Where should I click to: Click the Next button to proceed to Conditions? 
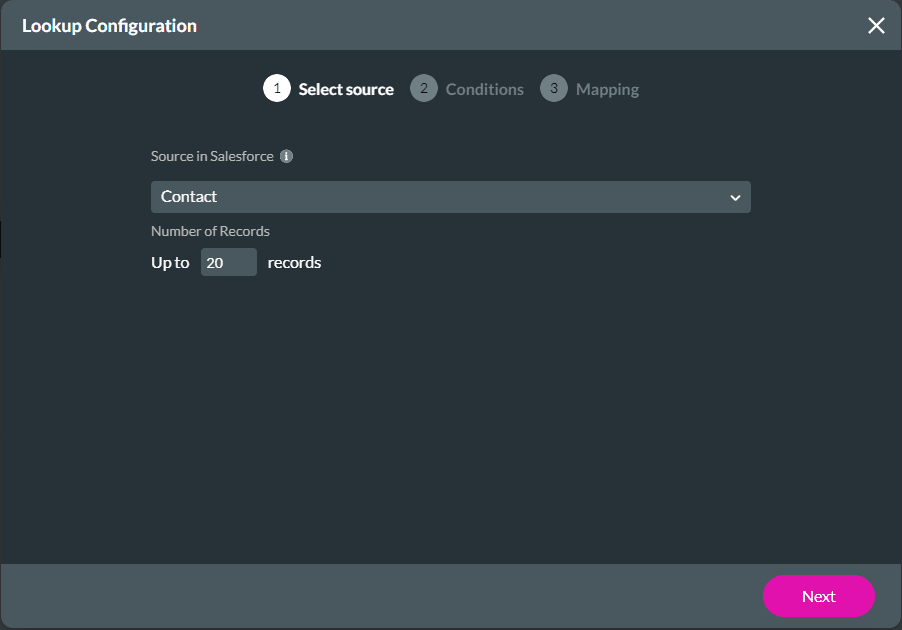click(818, 596)
